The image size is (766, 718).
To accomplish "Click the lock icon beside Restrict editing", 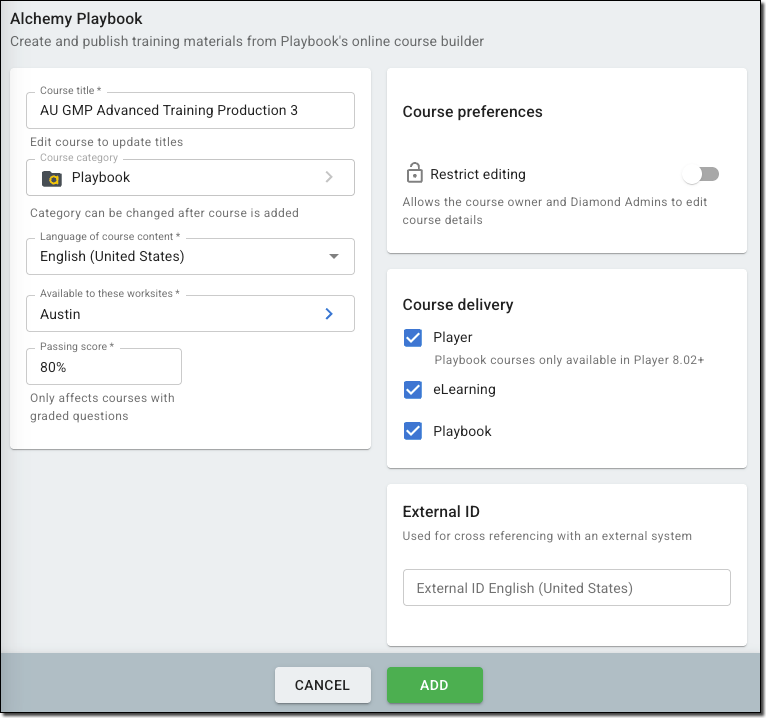I will point(414,174).
